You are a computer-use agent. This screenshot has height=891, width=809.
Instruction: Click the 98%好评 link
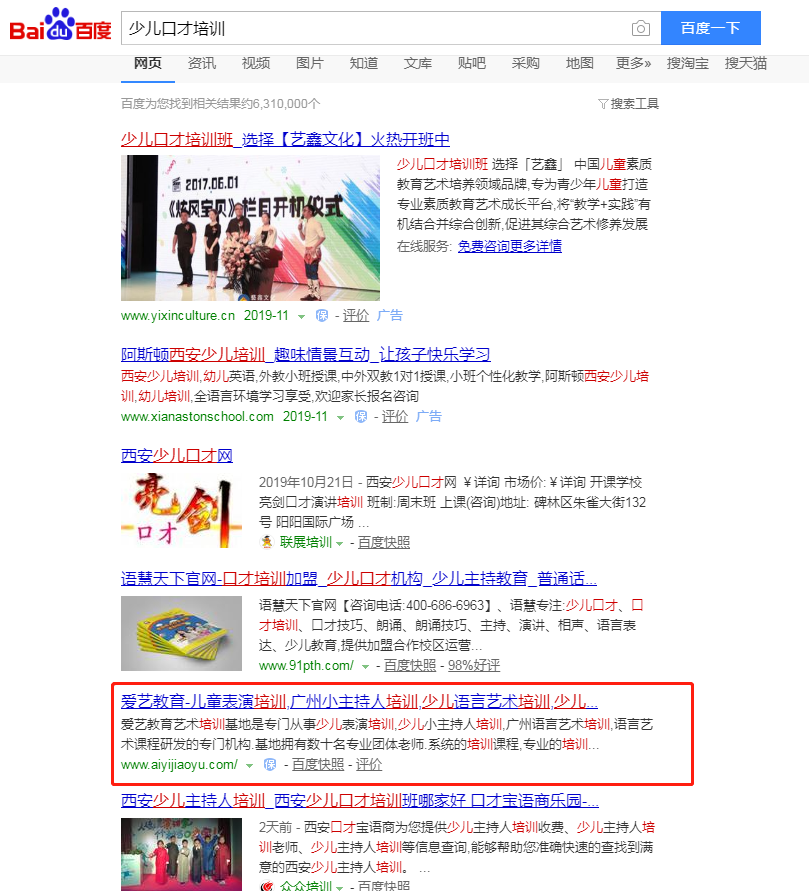(474, 665)
